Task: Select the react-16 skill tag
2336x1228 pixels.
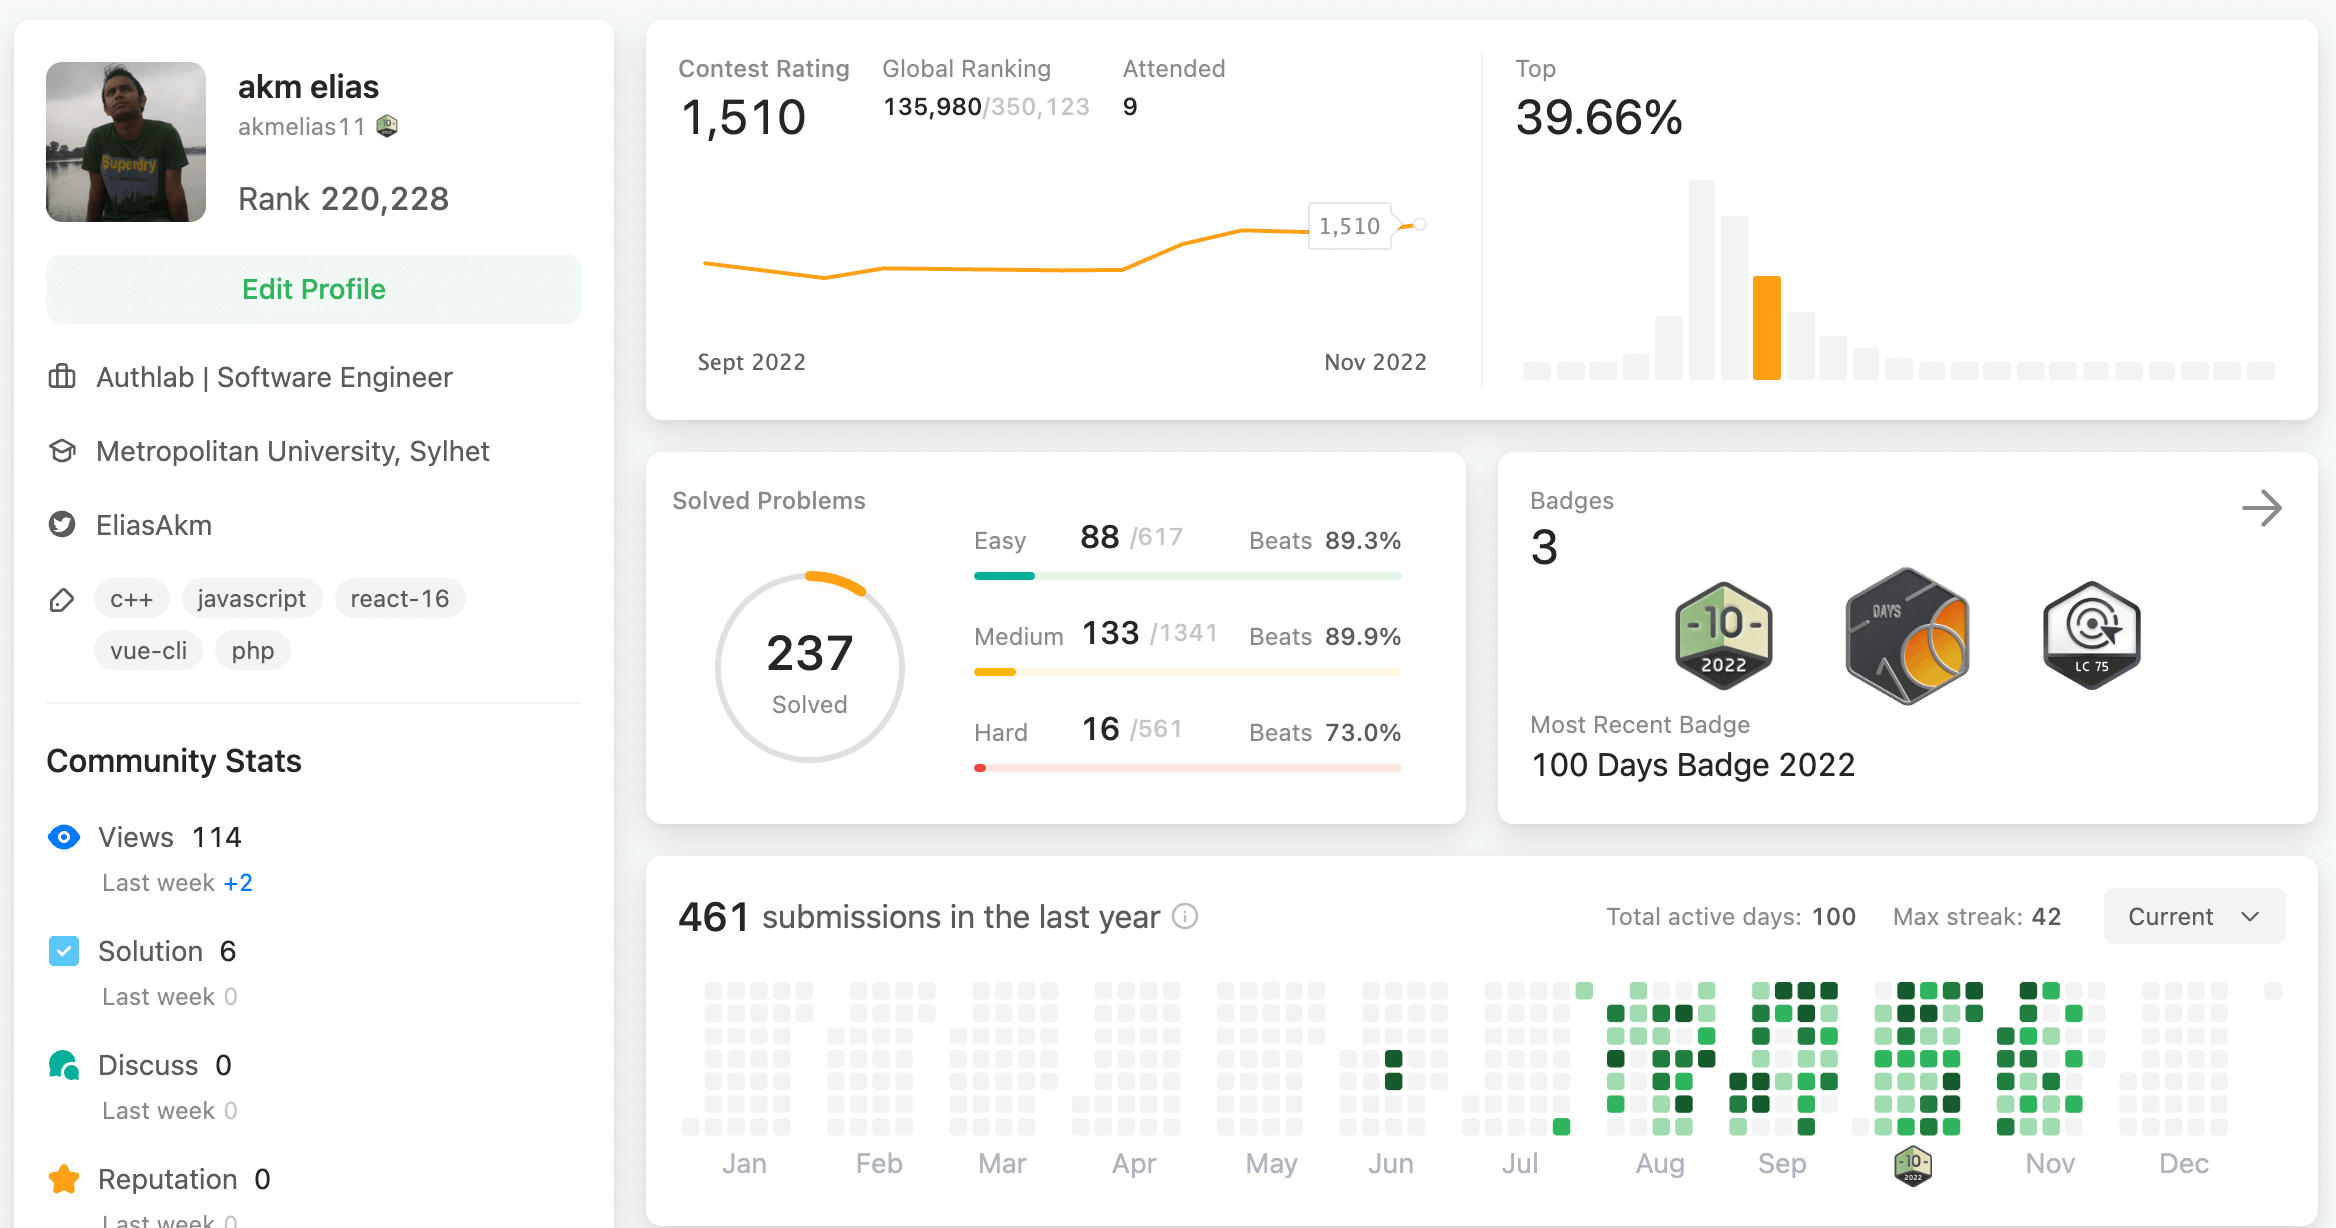Action: click(x=399, y=598)
